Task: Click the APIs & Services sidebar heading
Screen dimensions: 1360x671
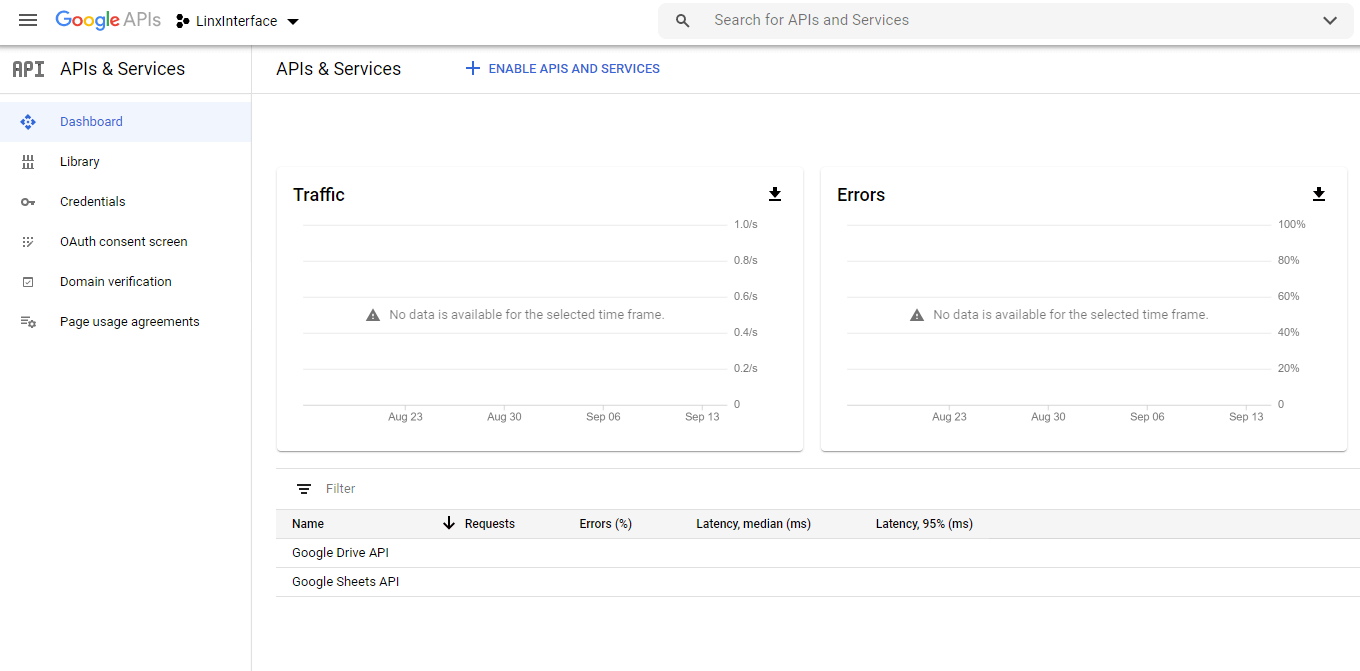Action: [x=123, y=69]
